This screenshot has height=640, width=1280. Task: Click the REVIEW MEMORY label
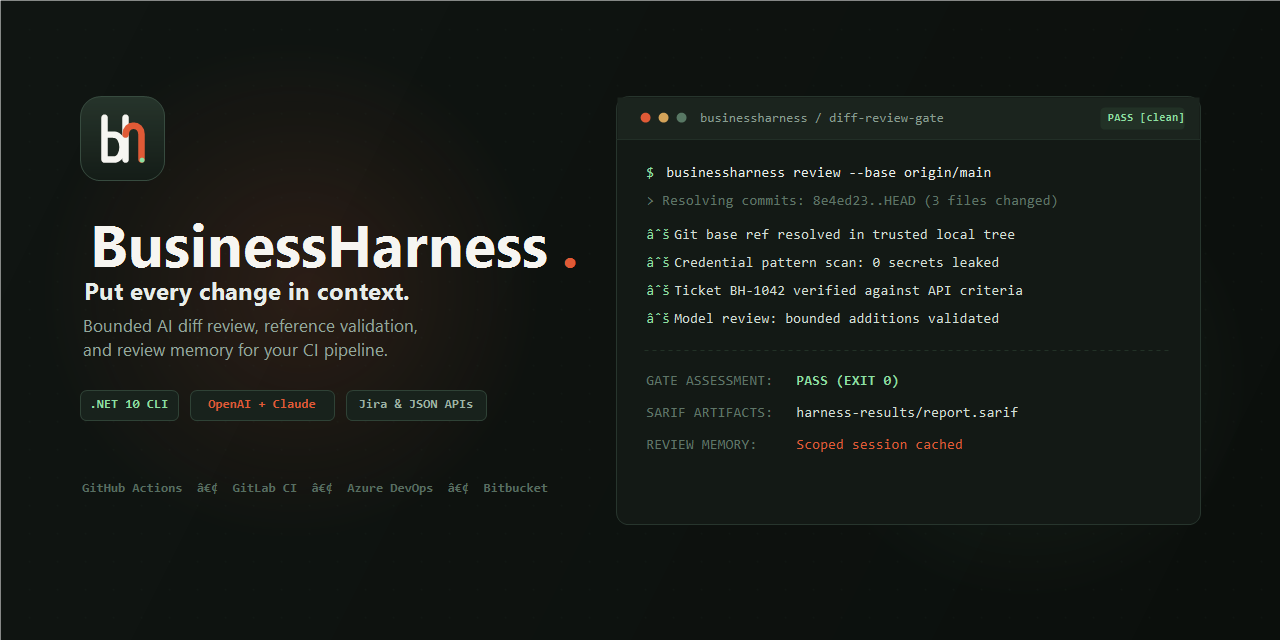pos(701,445)
